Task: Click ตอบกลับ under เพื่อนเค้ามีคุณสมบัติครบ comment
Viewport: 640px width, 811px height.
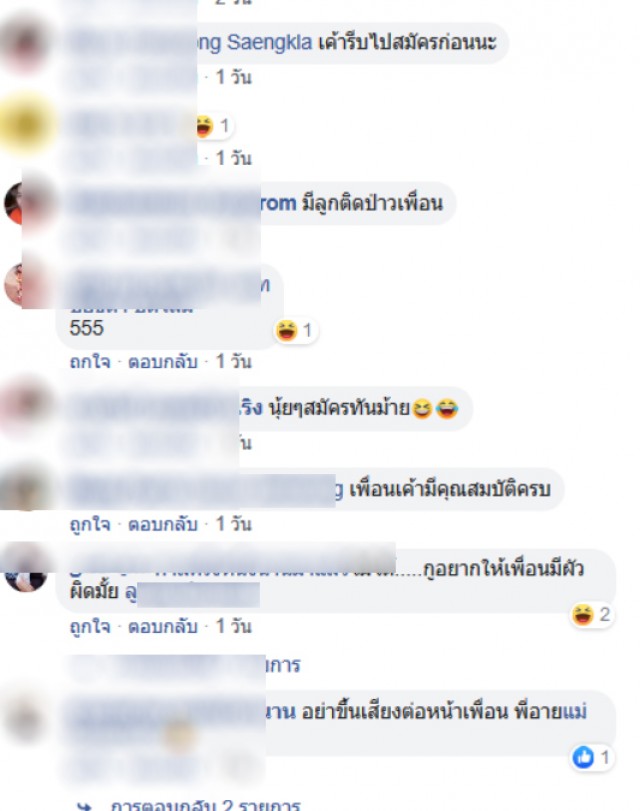Action: [163, 524]
